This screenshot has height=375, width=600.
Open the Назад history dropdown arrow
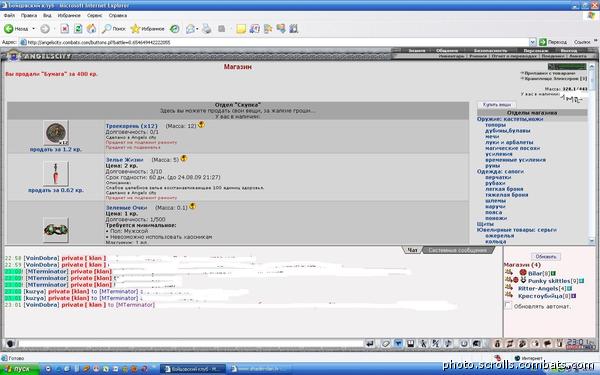pos(34,29)
